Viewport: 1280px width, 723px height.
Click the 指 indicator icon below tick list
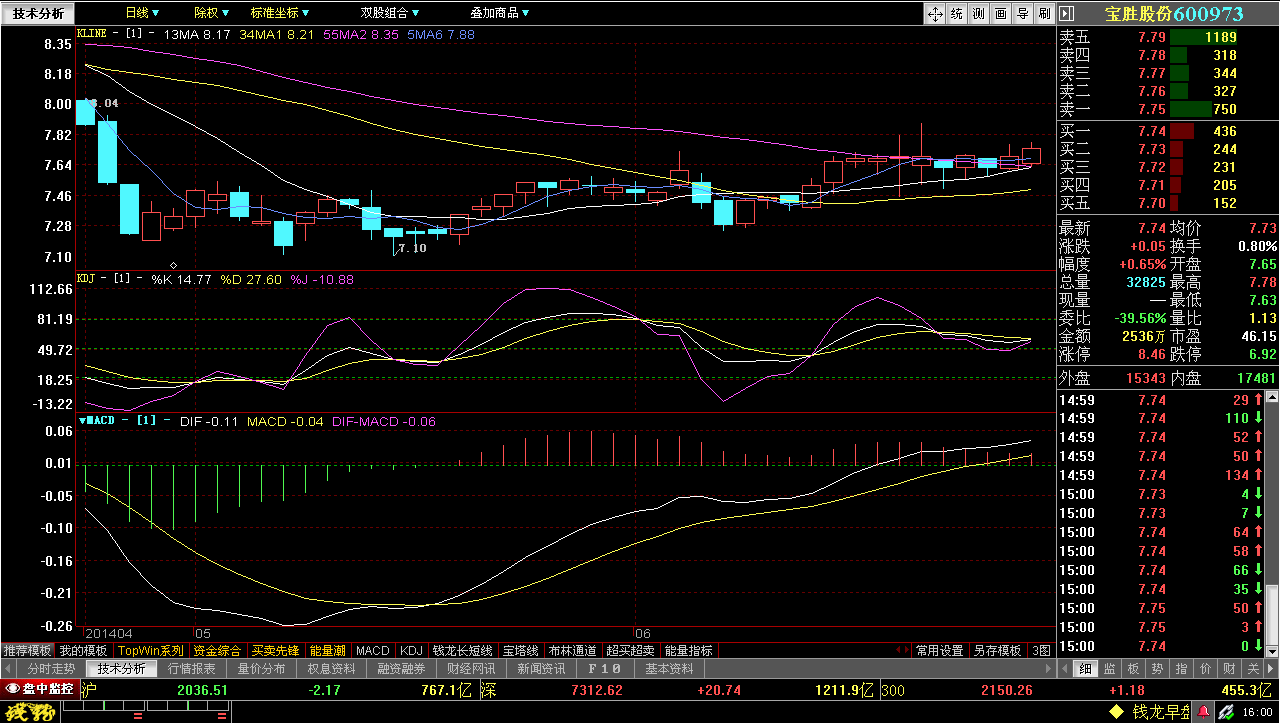point(1181,668)
